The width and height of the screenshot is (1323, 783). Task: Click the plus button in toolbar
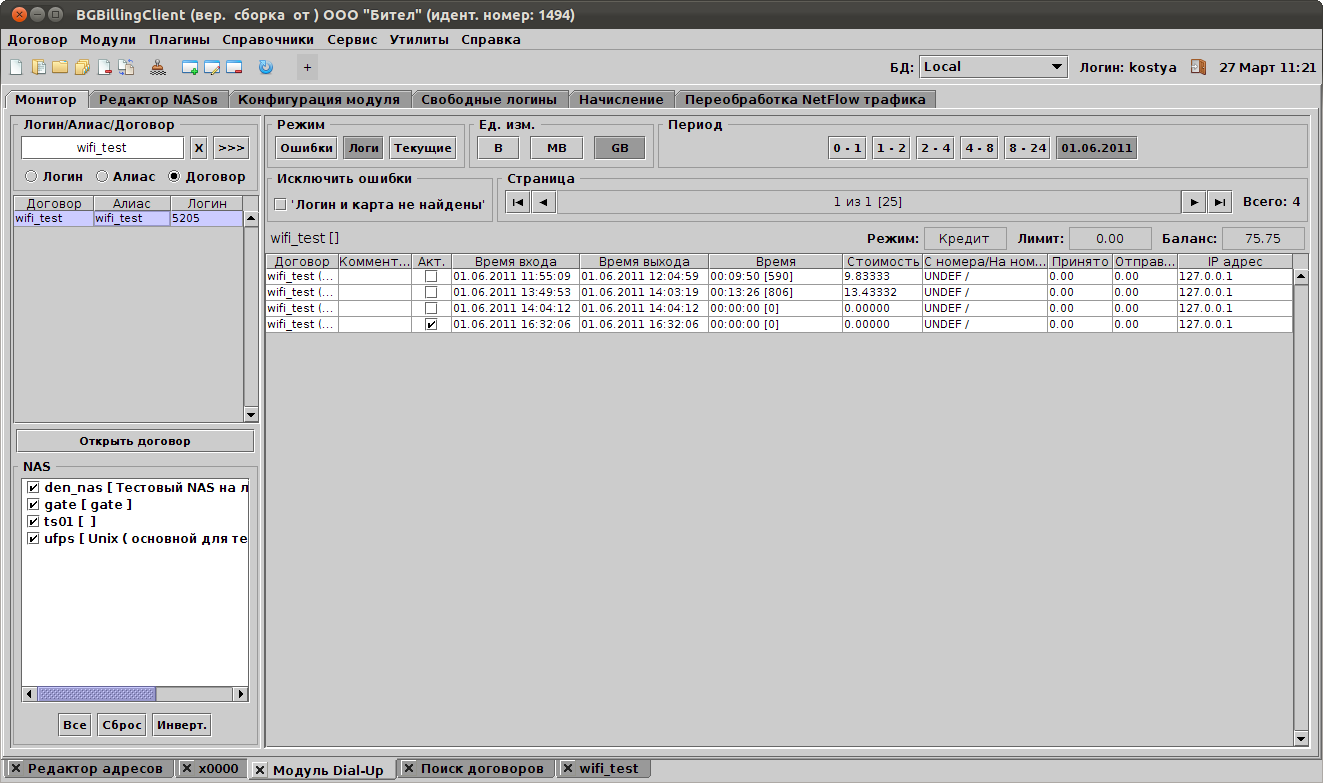(307, 68)
